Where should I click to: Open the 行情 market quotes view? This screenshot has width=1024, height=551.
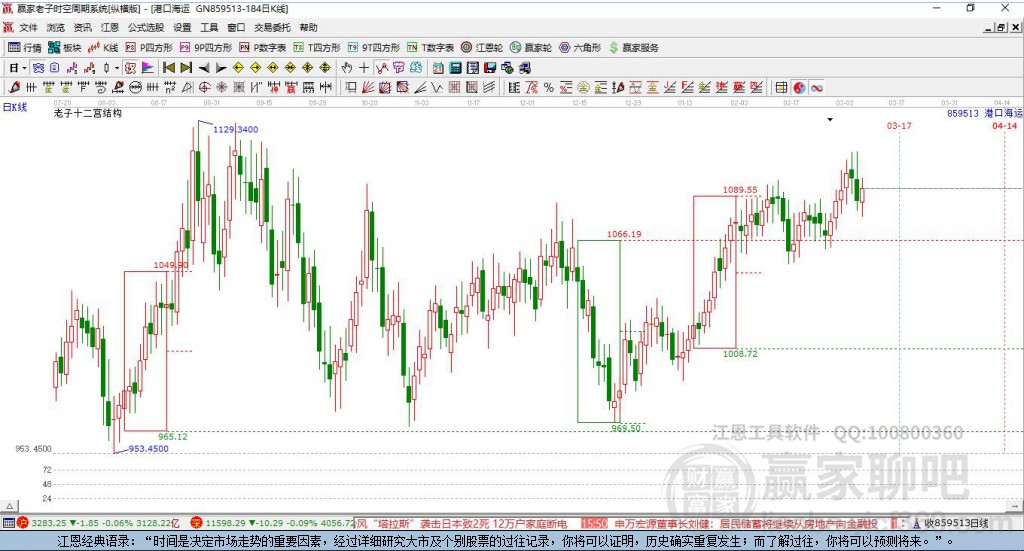[x=25, y=48]
